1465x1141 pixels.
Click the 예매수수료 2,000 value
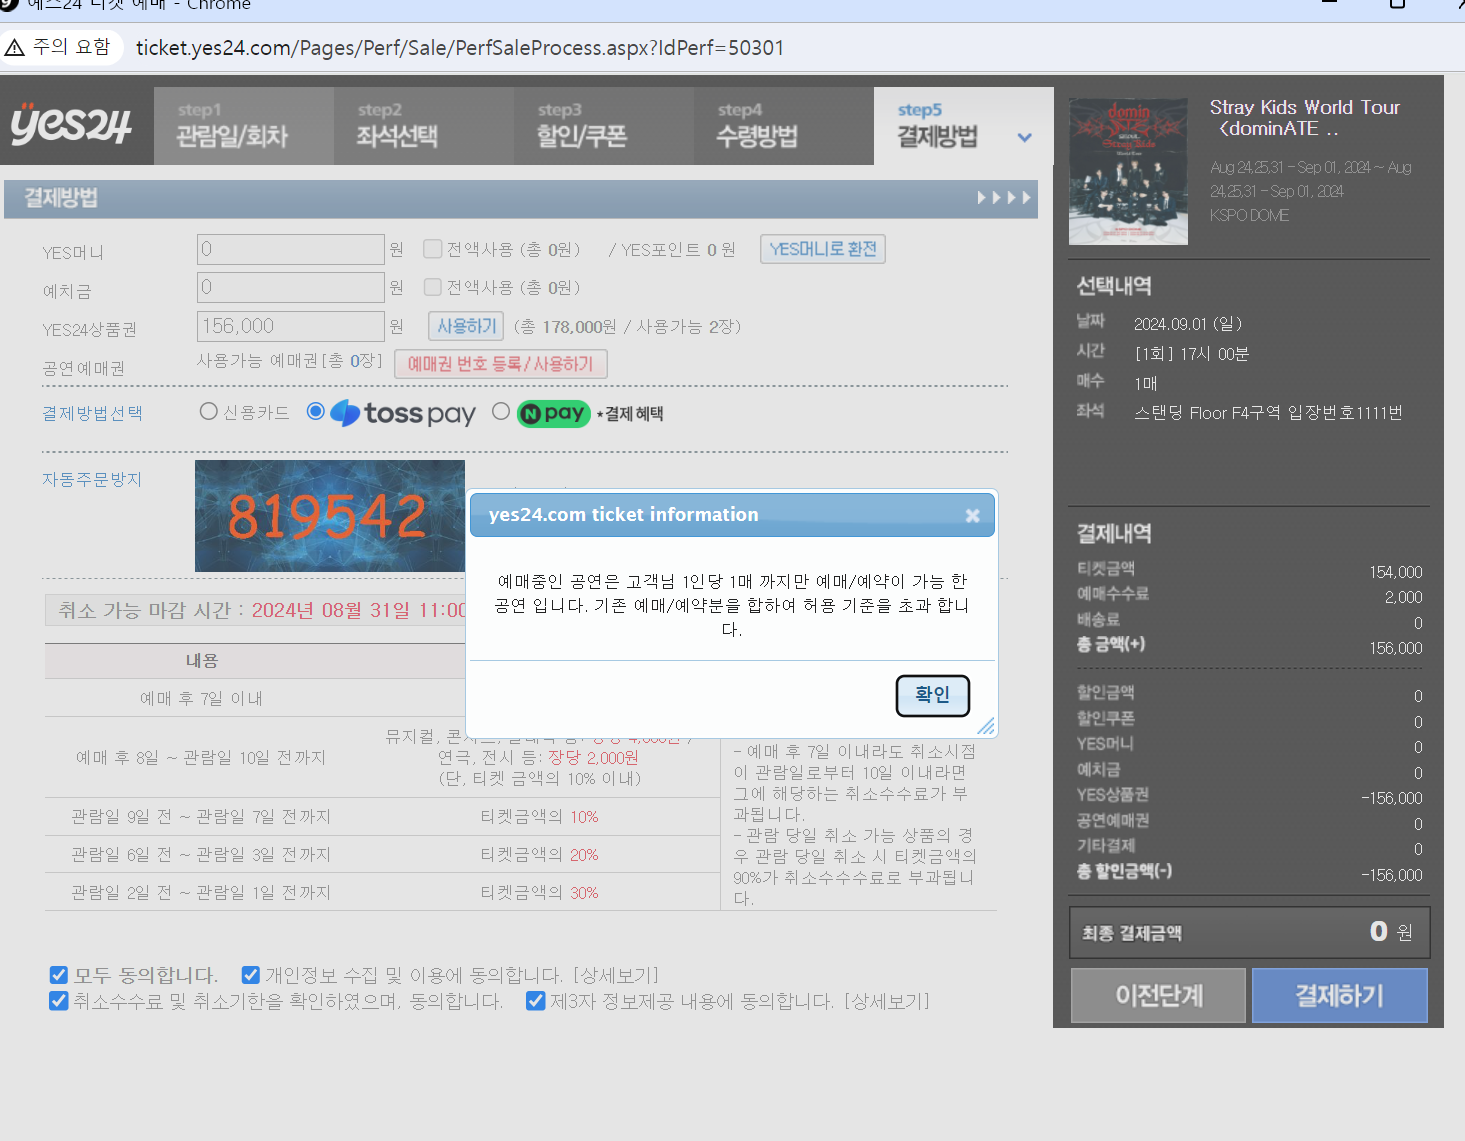coord(1404,597)
